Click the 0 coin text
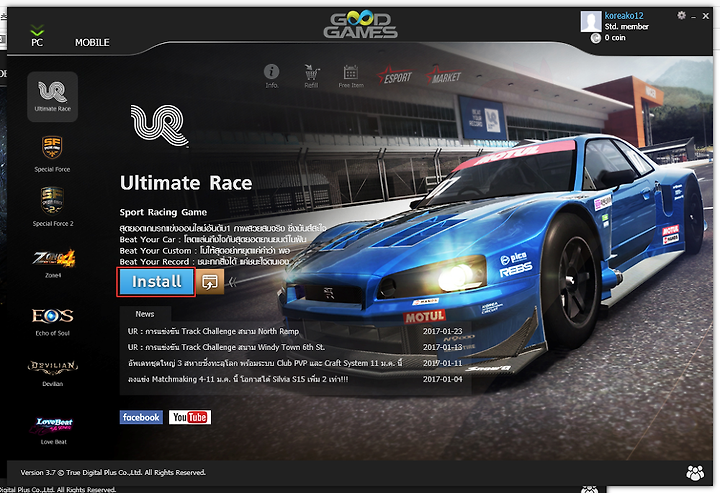 tap(615, 38)
